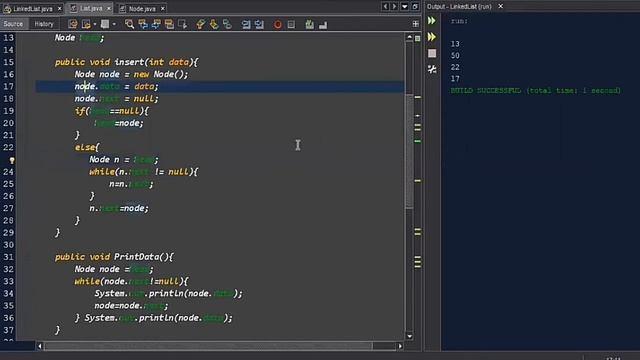Click the Back navigation icon in editor toolbar
Viewport: 640px width, 360px height.
click(x=85, y=24)
